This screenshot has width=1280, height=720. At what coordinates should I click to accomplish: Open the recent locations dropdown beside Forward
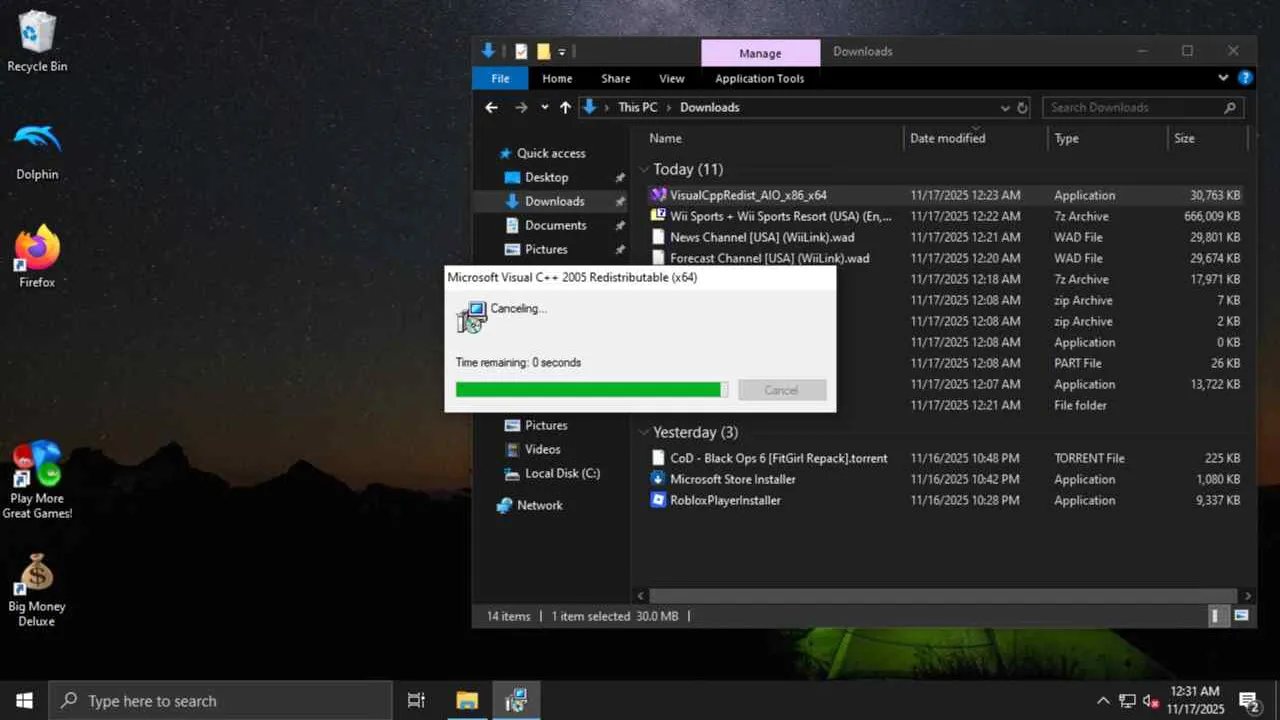[544, 108]
